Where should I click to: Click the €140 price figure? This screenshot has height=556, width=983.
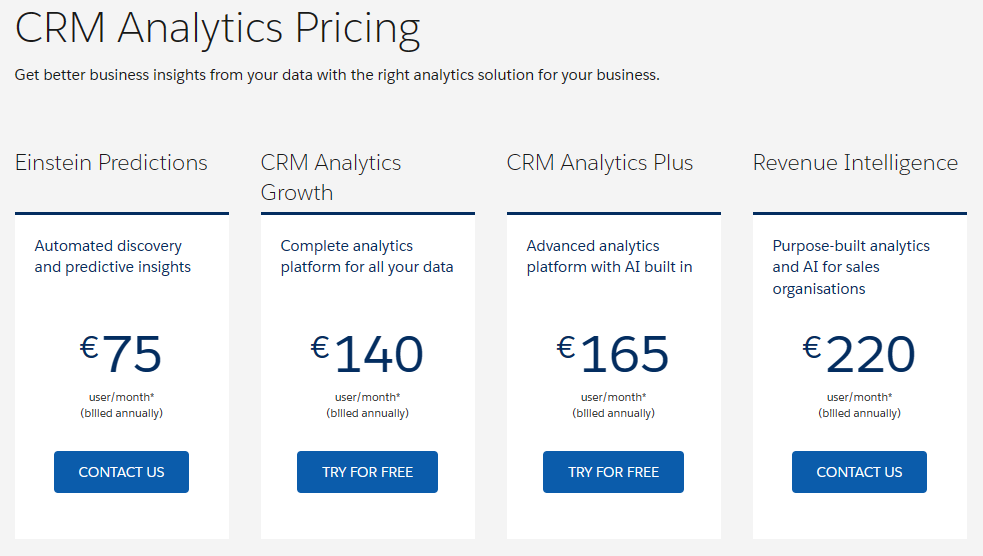click(x=367, y=354)
